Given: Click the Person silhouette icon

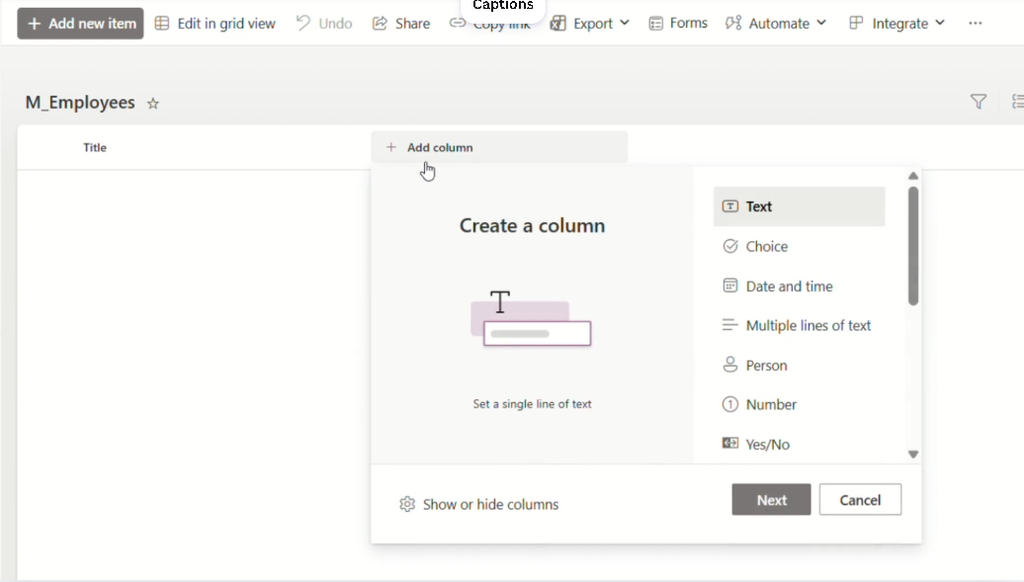Looking at the screenshot, I should (730, 364).
